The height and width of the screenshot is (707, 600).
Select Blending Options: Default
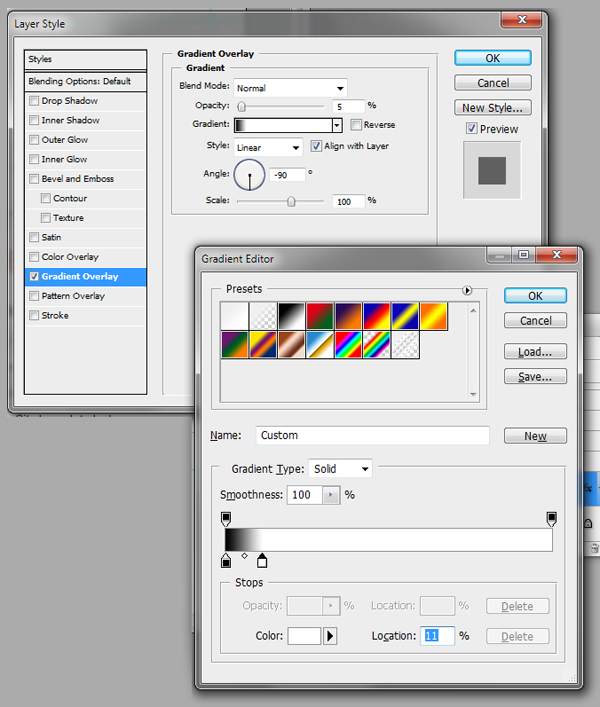pyautogui.click(x=86, y=82)
